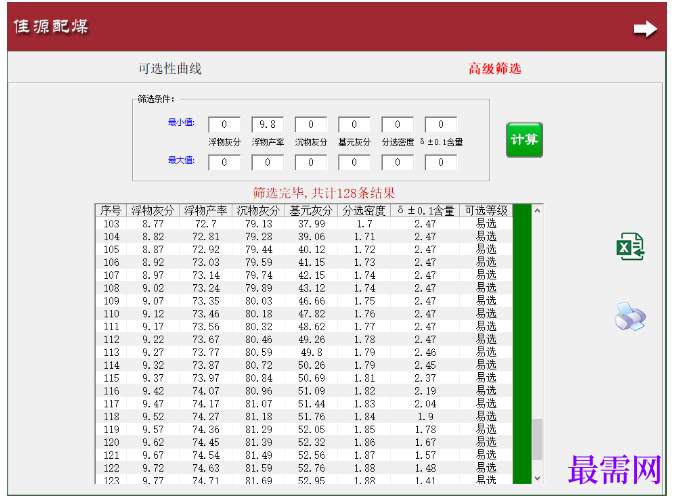
Task: Click the 最大值 沉物灰分 input field
Action: click(311, 163)
